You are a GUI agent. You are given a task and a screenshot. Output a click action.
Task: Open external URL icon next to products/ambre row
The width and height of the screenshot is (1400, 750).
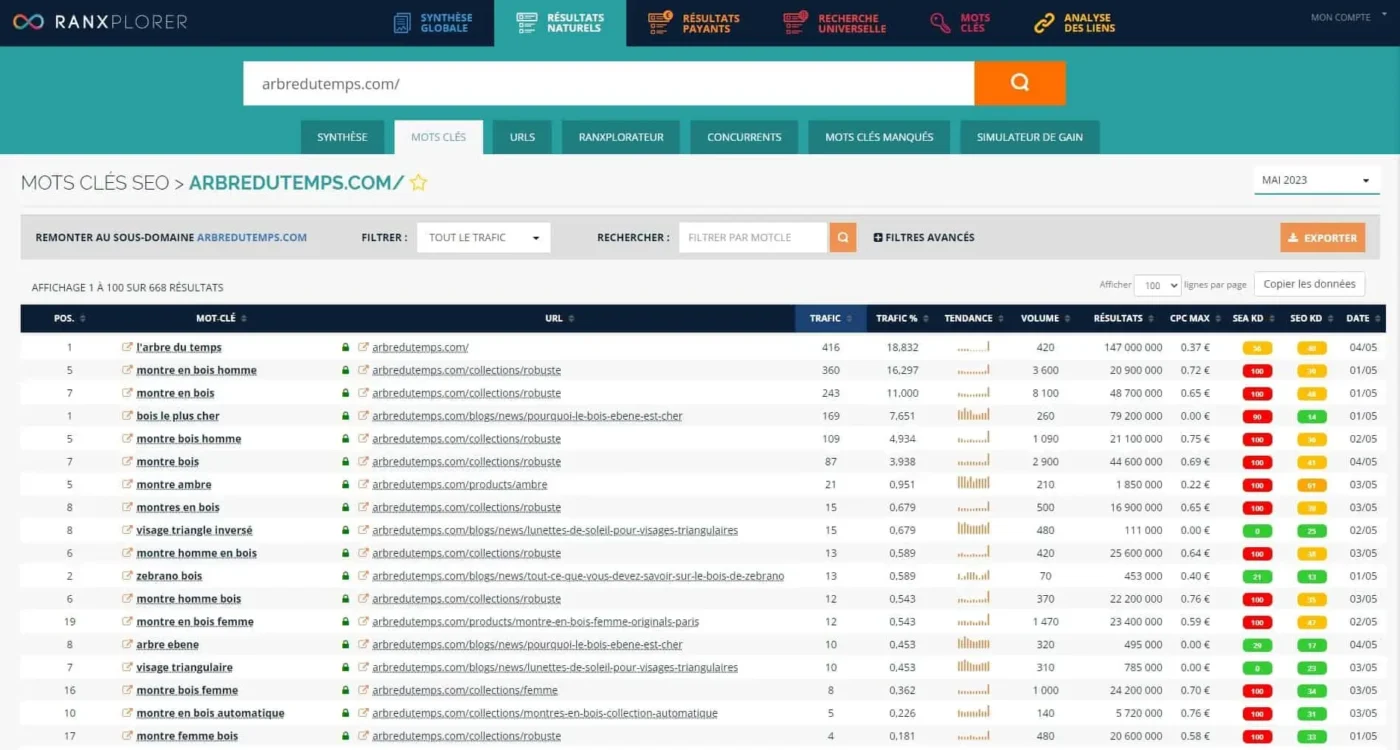point(363,484)
